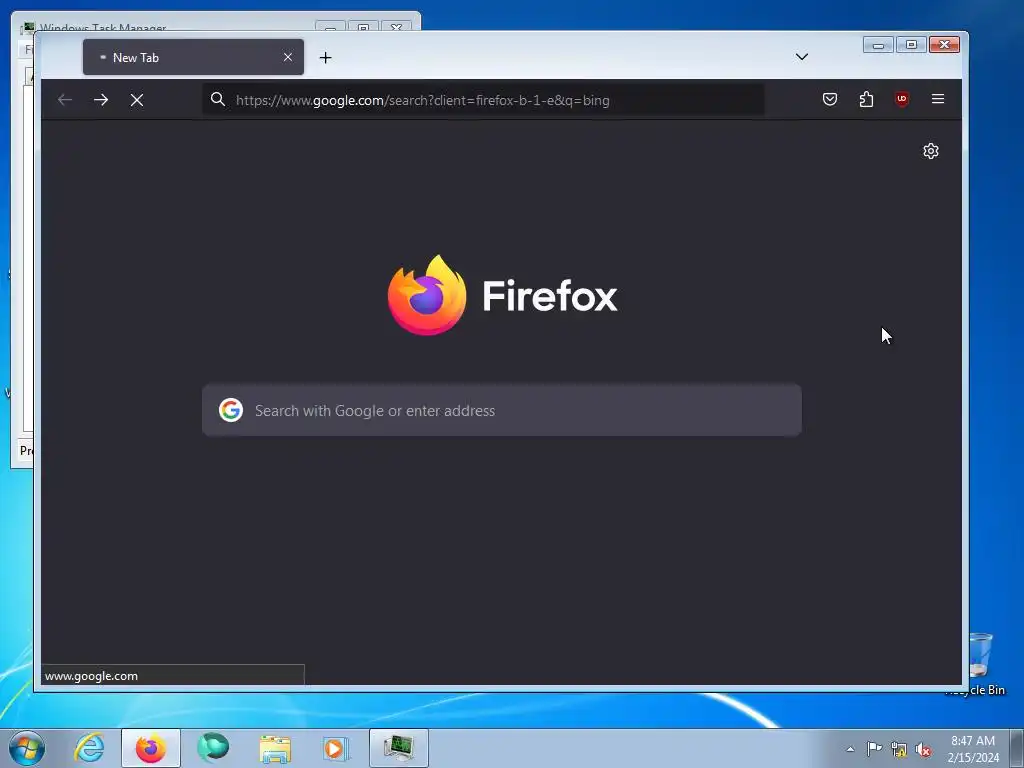The height and width of the screenshot is (768, 1024).
Task: Show hidden tray icons arrow
Action: point(850,749)
